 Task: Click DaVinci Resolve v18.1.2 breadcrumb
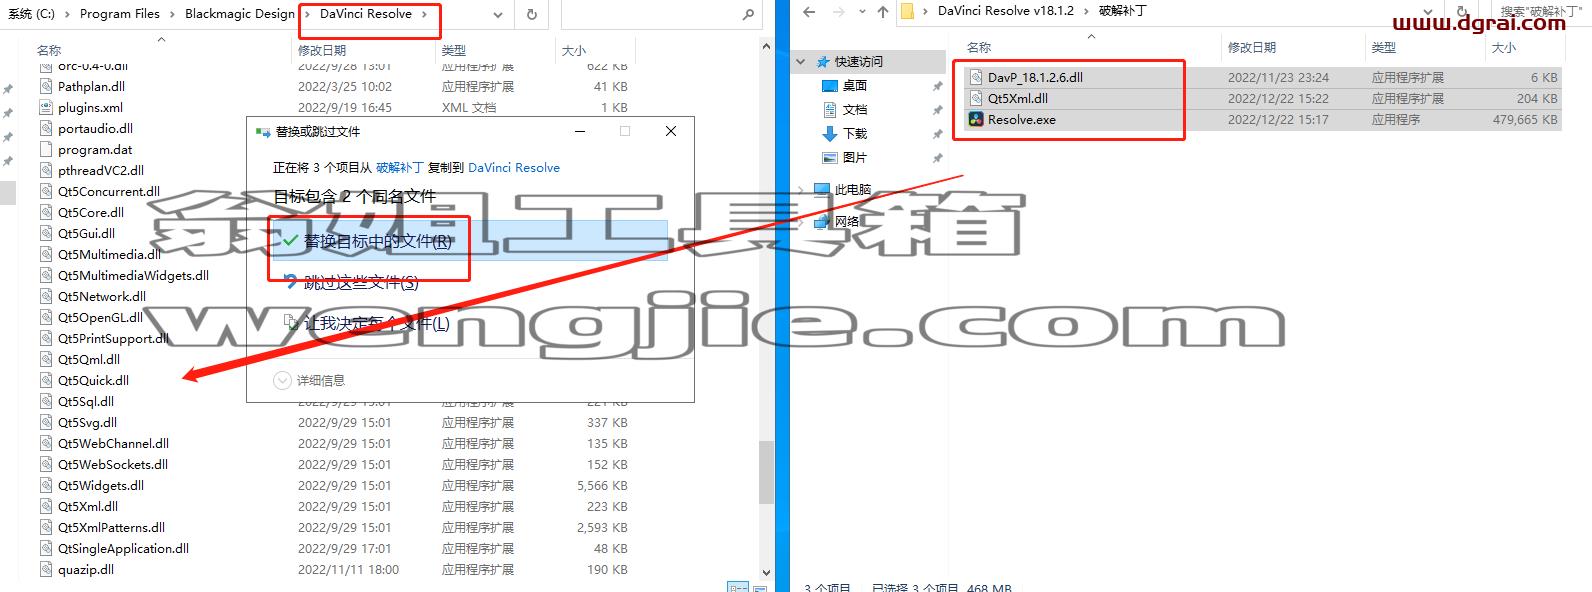1006,11
